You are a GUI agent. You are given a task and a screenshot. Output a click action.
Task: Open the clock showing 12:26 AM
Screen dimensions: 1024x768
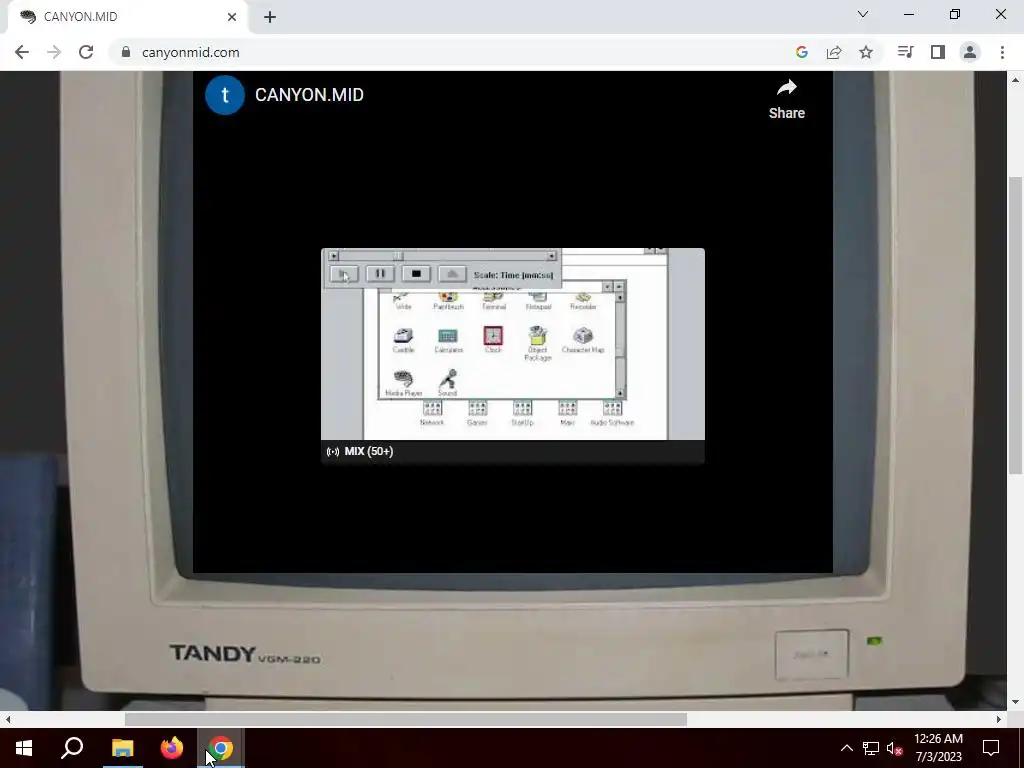[x=938, y=748]
